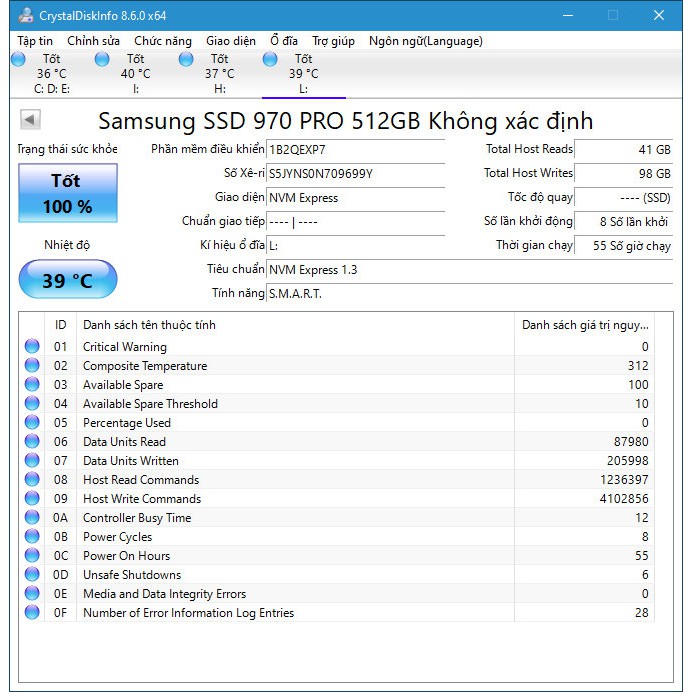Click the power on count value 8 Số lần khởi

click(x=624, y=222)
